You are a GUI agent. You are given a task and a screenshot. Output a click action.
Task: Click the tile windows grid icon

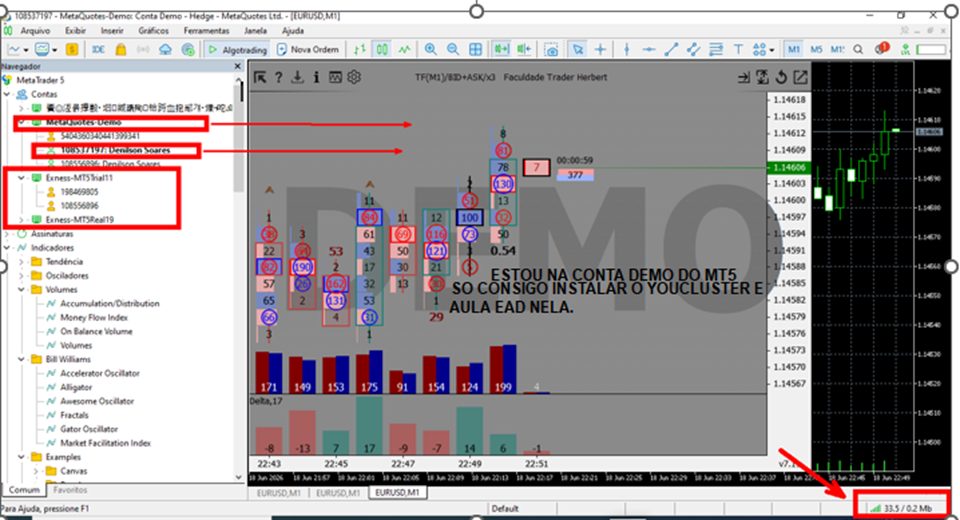475,50
